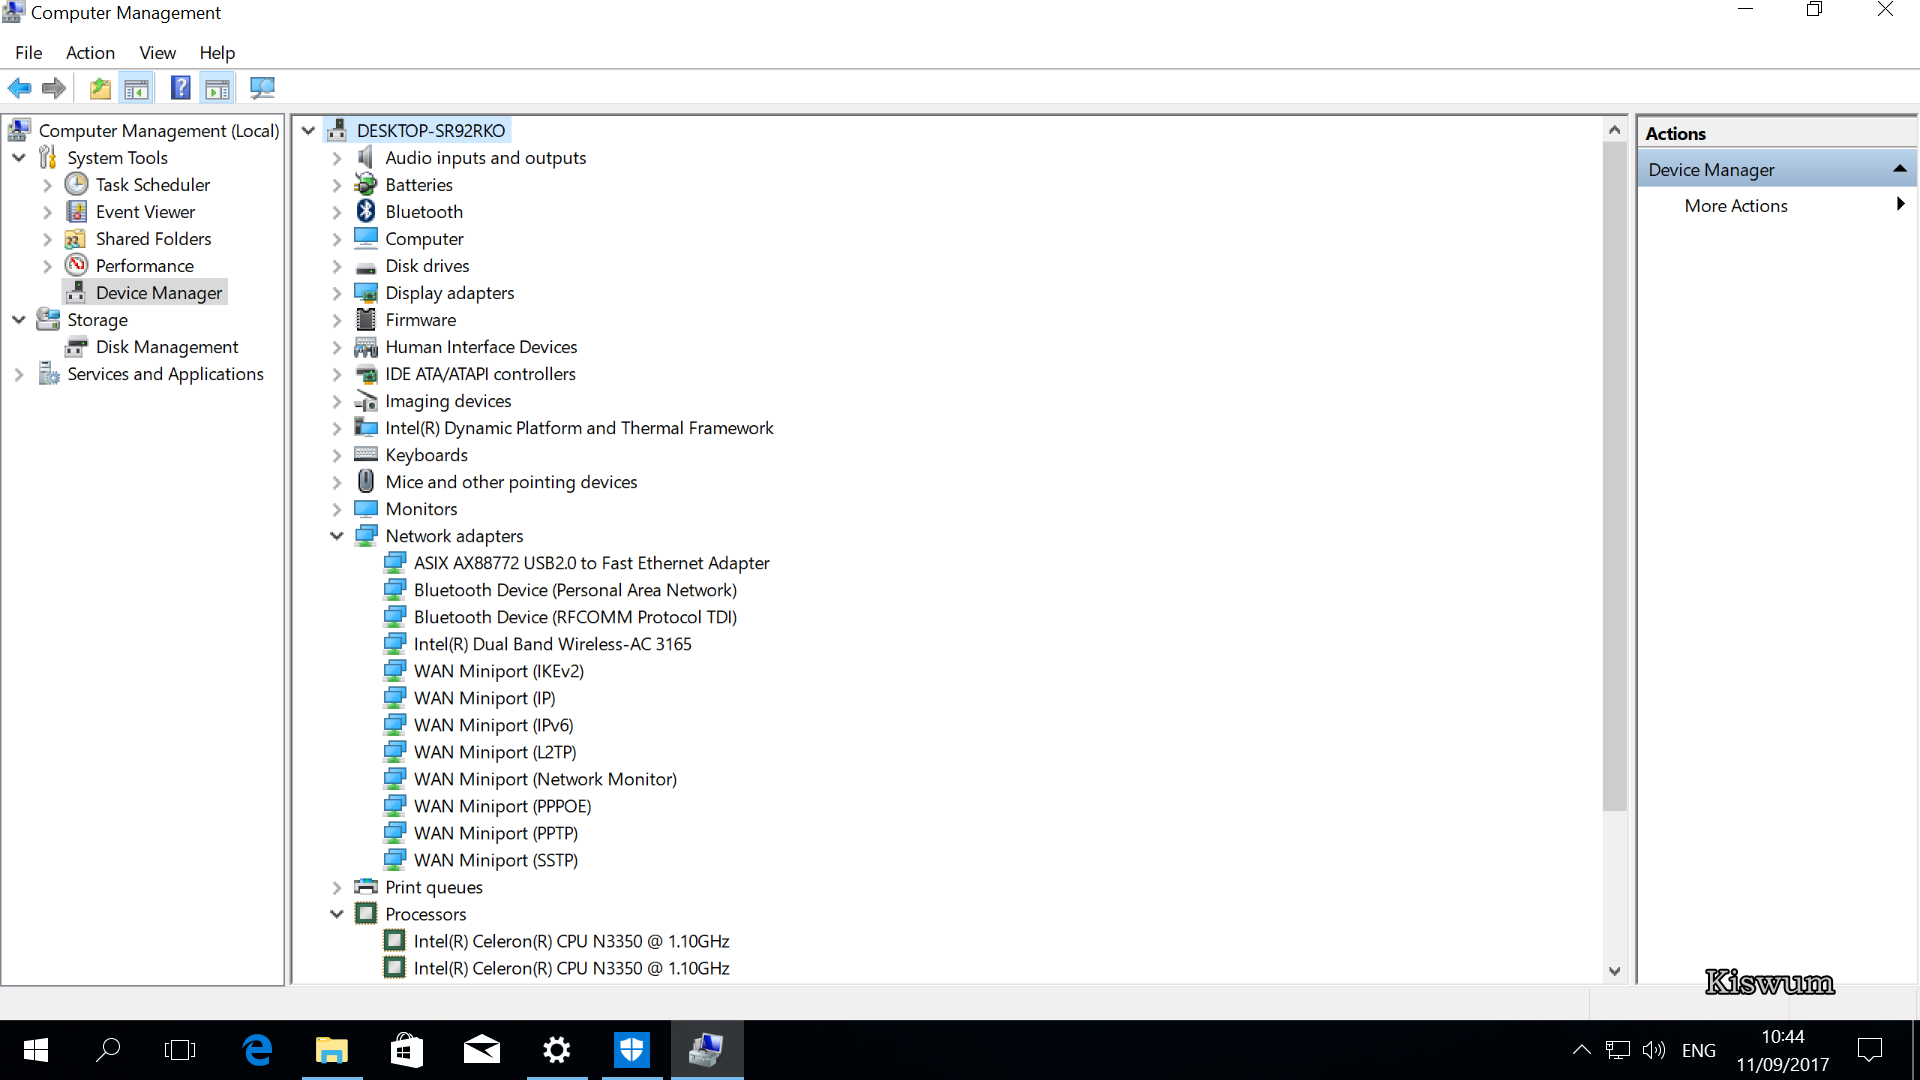Select Intel(R) Dynamic Platform and Thermal Framework

[x=579, y=428]
